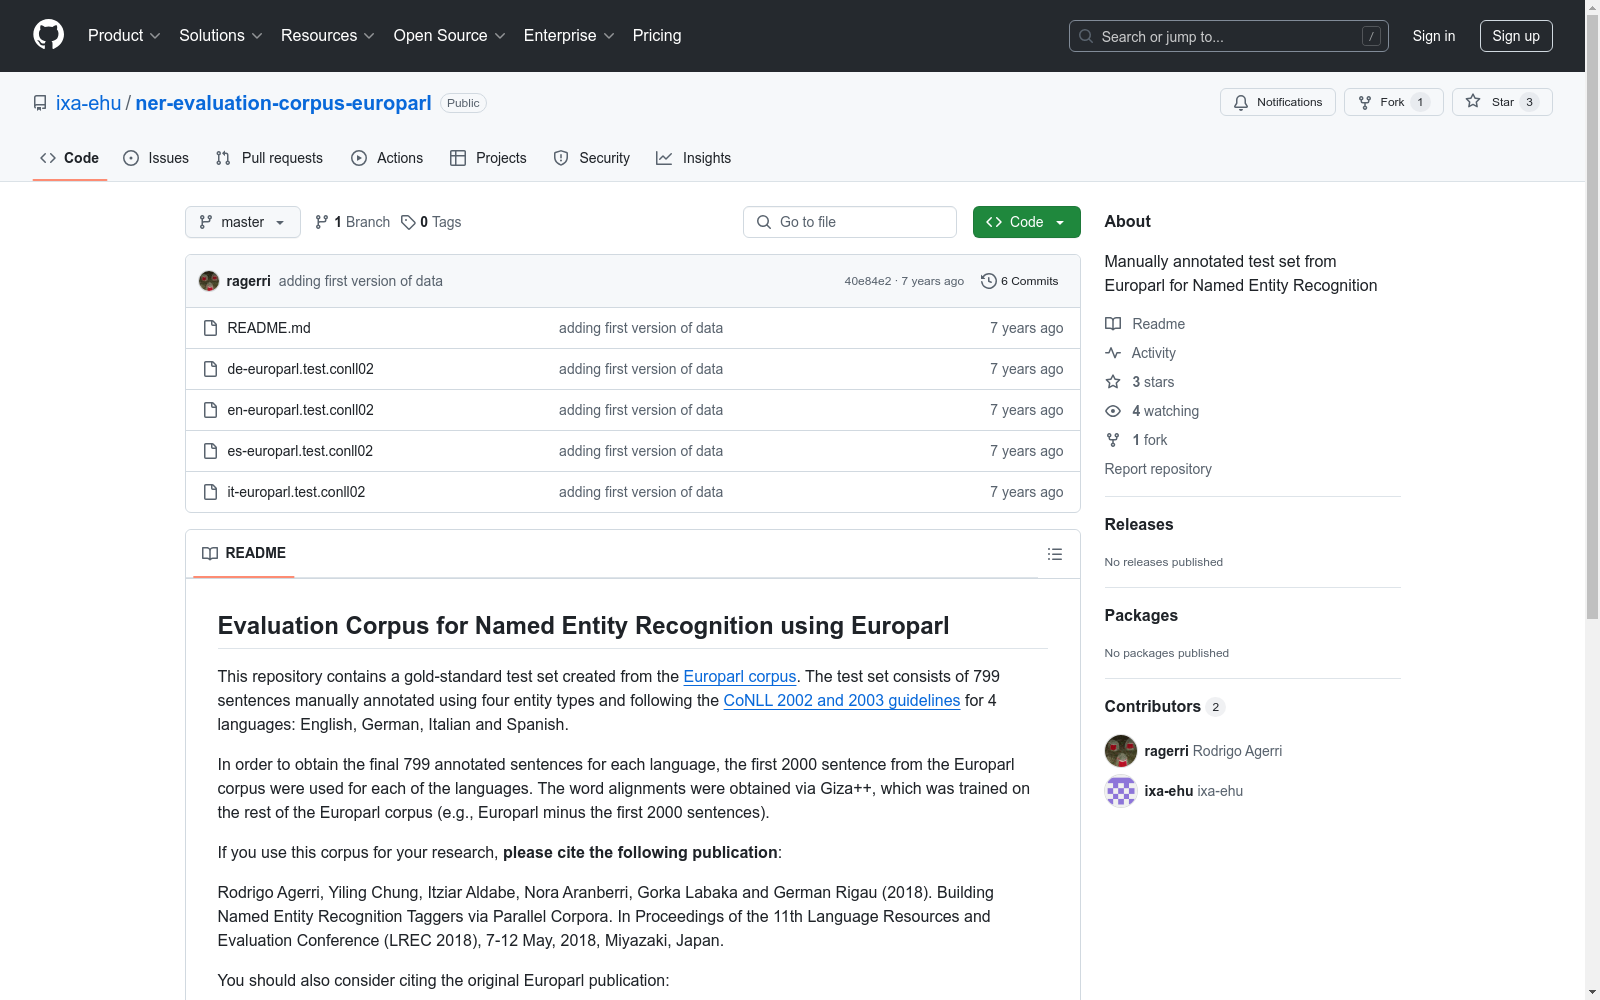Click the pulse icon next to Activity
Viewport: 1600px width, 1000px height.
[x=1113, y=353]
